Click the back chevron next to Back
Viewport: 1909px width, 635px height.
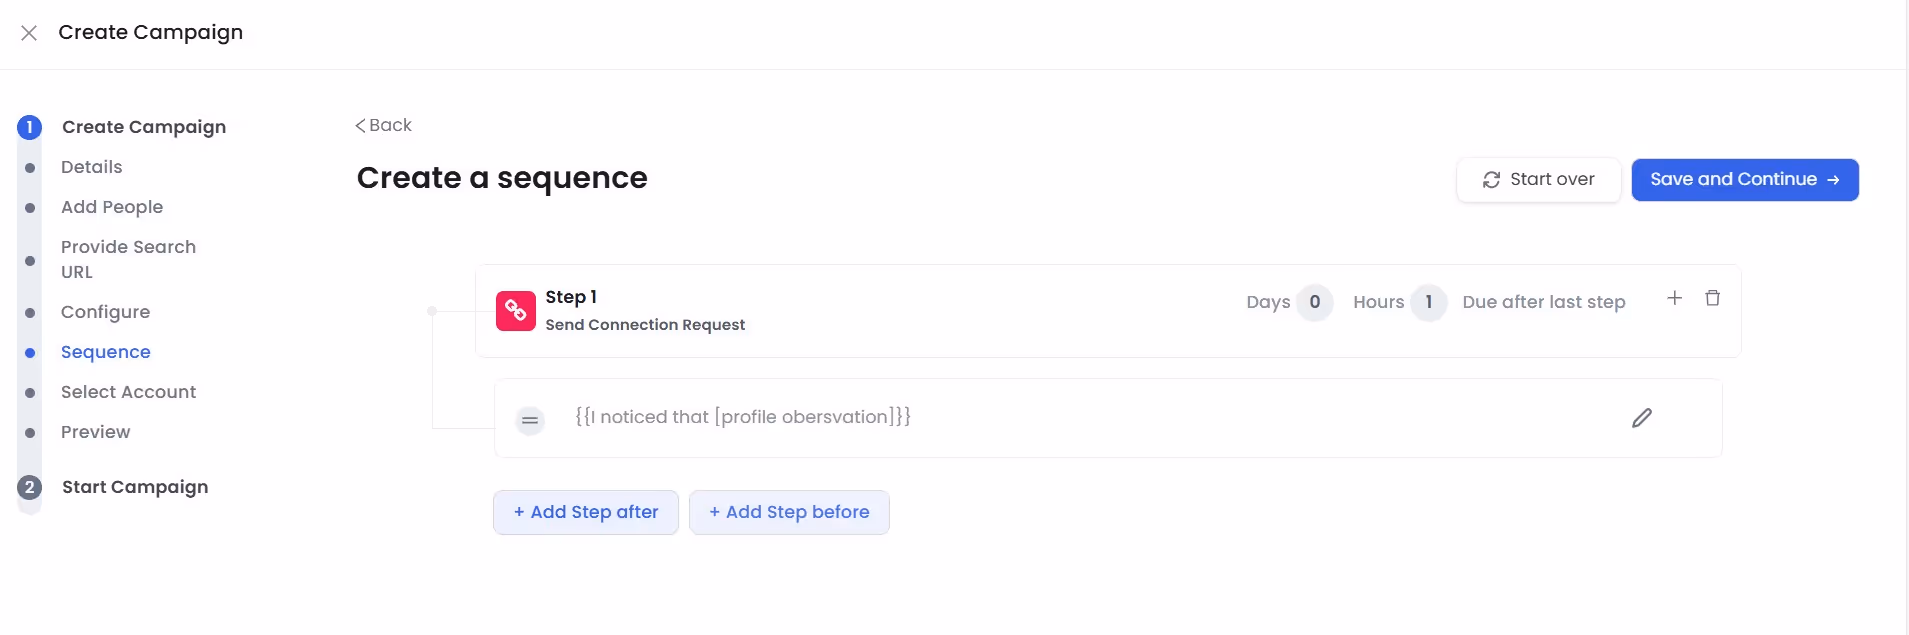pyautogui.click(x=359, y=125)
